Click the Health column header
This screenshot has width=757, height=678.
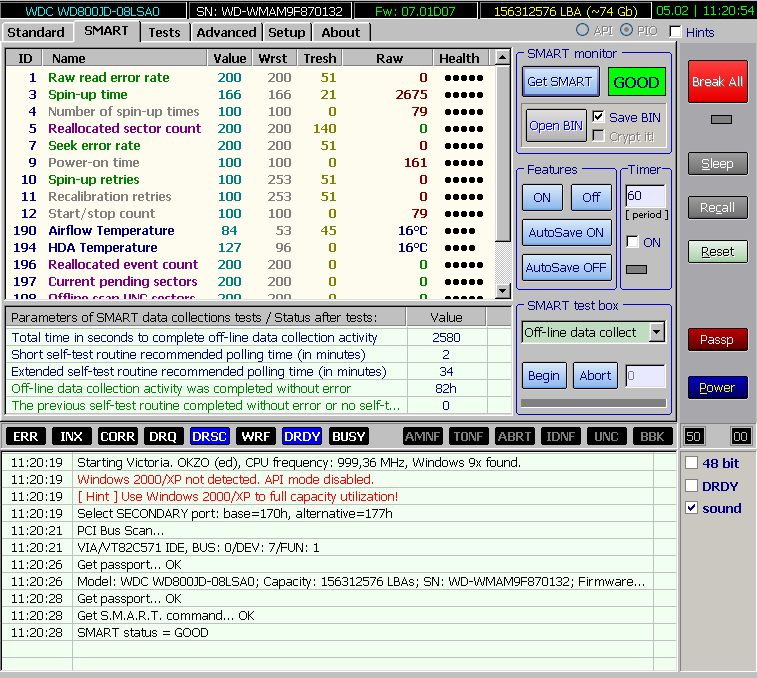[x=461, y=58]
